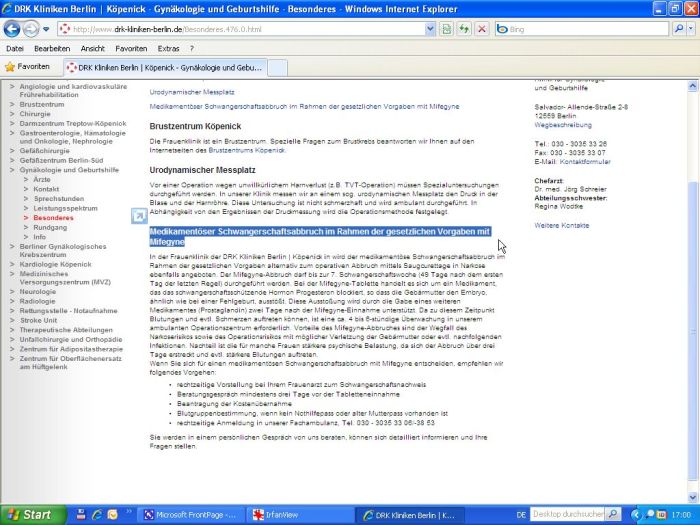Open the Extras menu

[168, 49]
